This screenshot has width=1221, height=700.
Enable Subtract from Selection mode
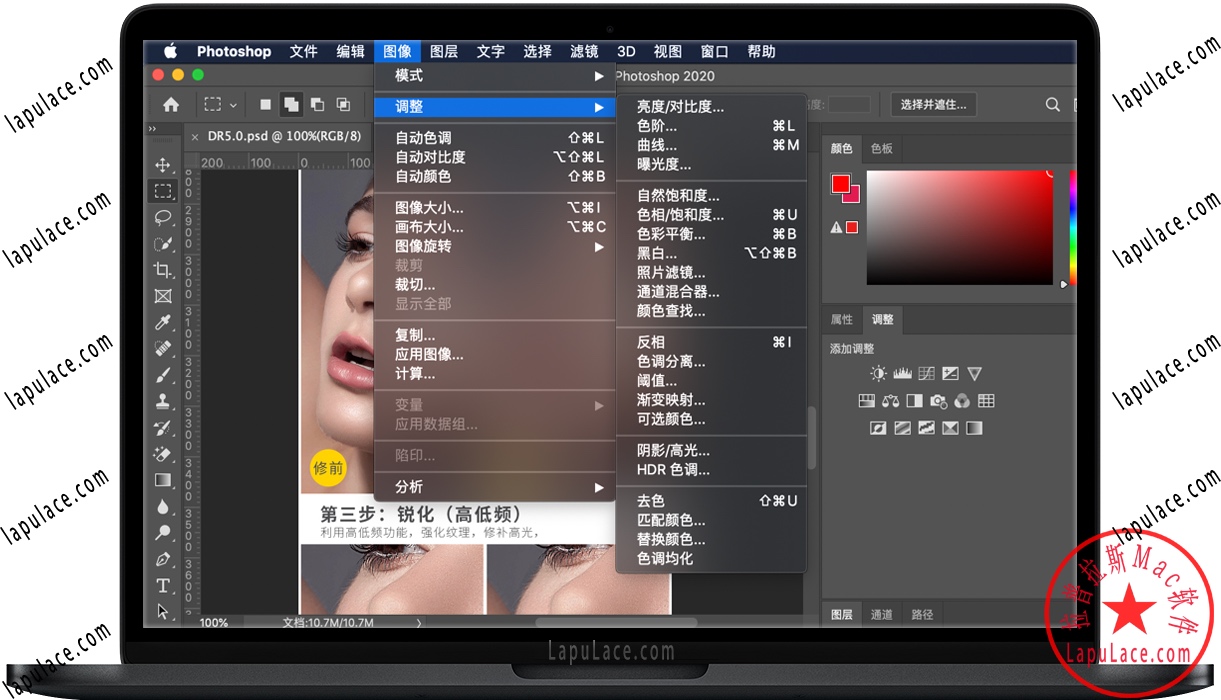(318, 104)
